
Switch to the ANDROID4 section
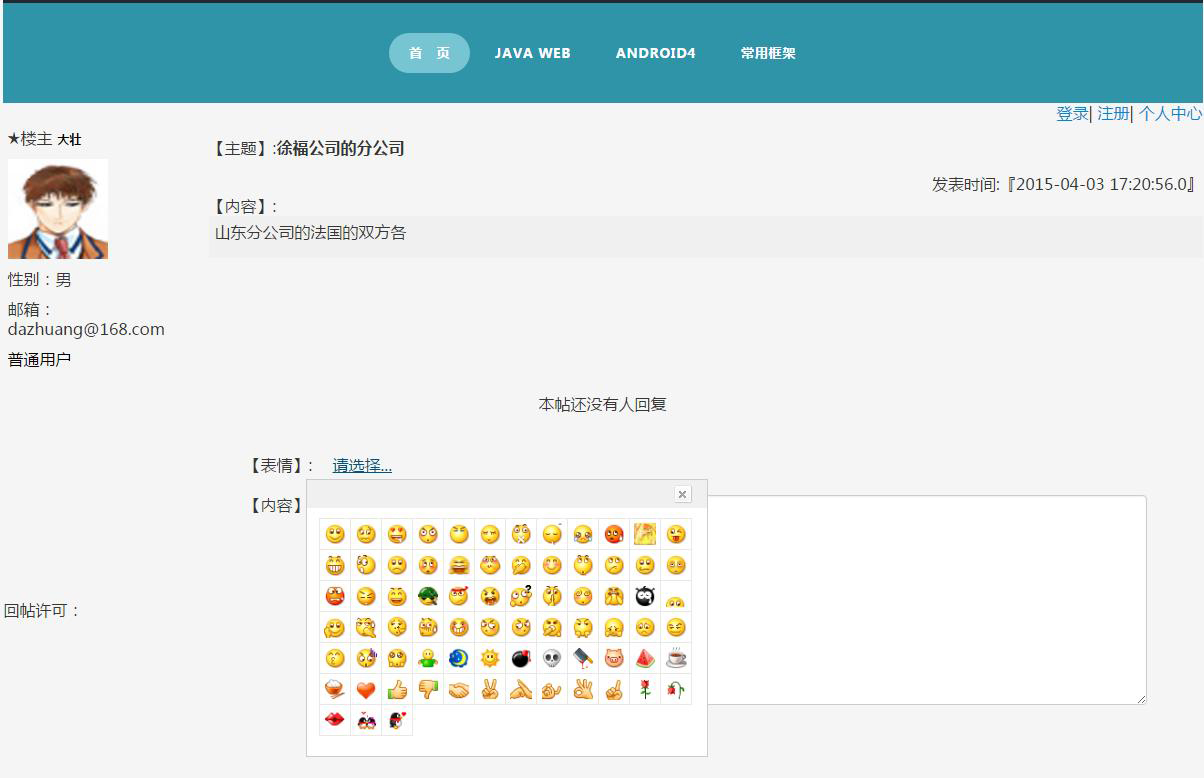point(655,53)
